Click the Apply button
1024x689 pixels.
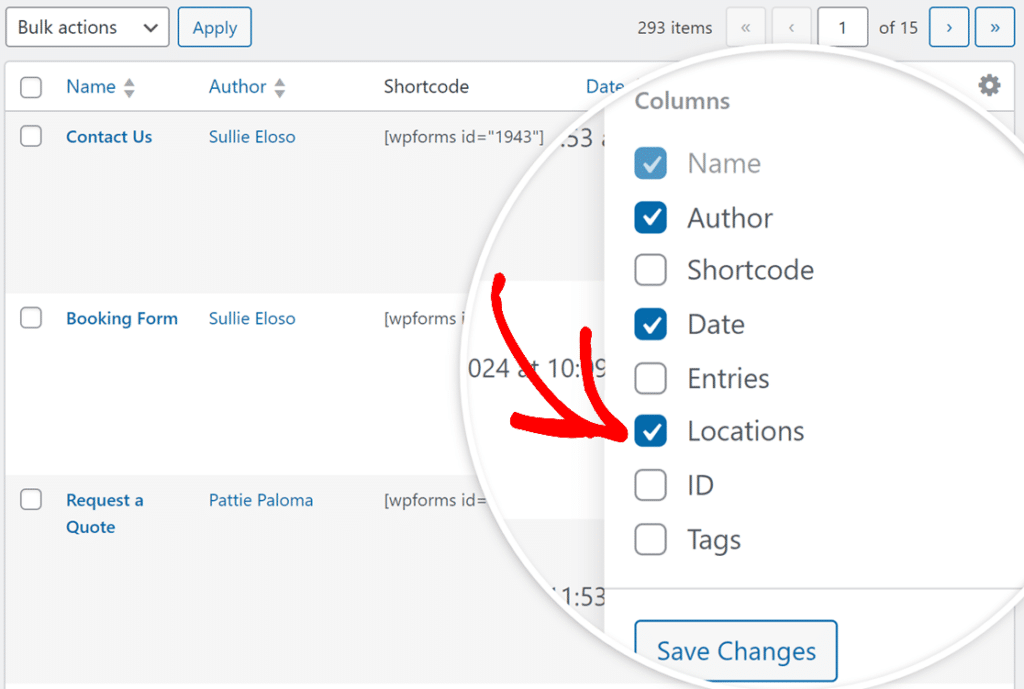coord(214,27)
